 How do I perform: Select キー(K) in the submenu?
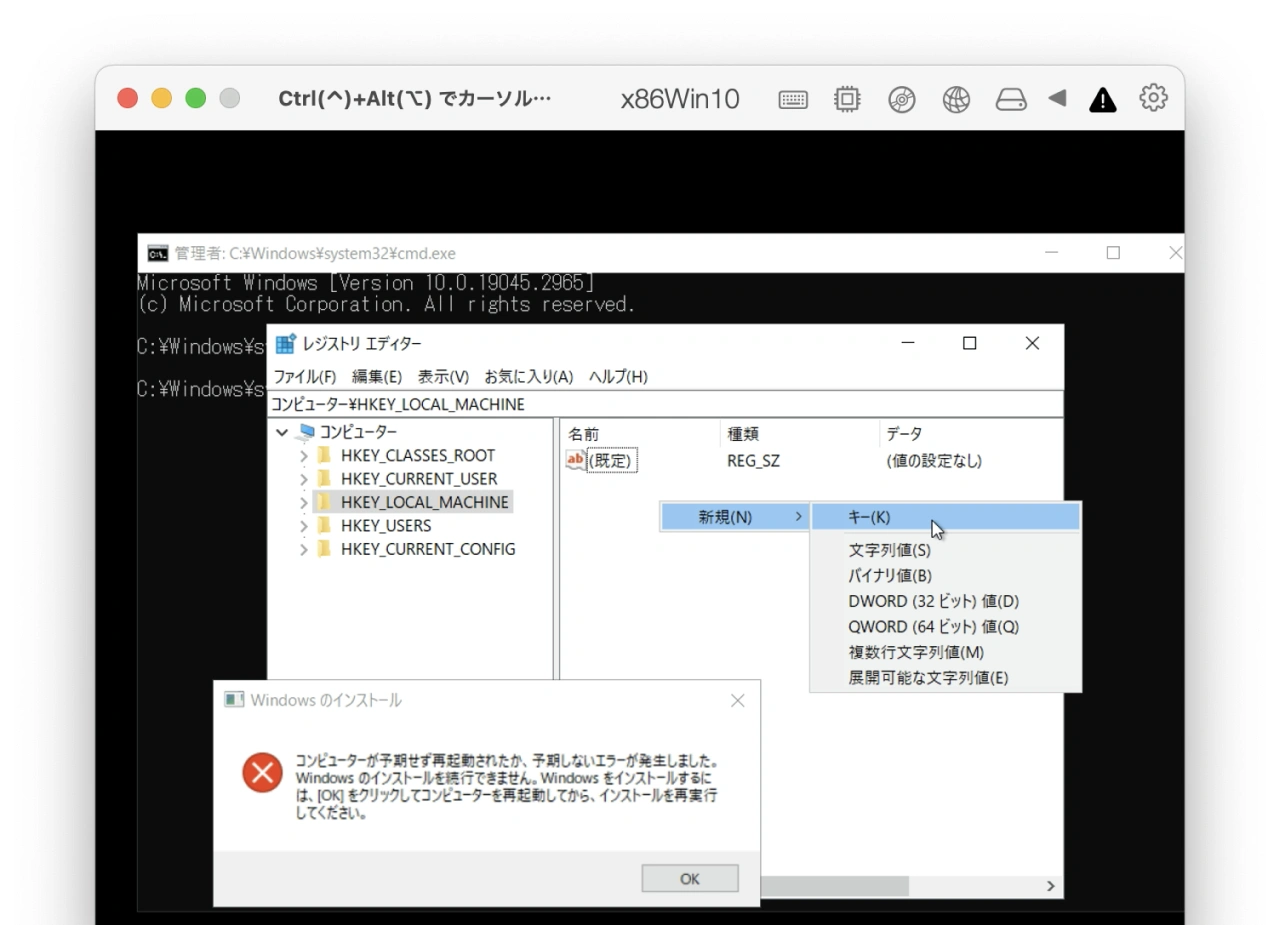point(868,517)
